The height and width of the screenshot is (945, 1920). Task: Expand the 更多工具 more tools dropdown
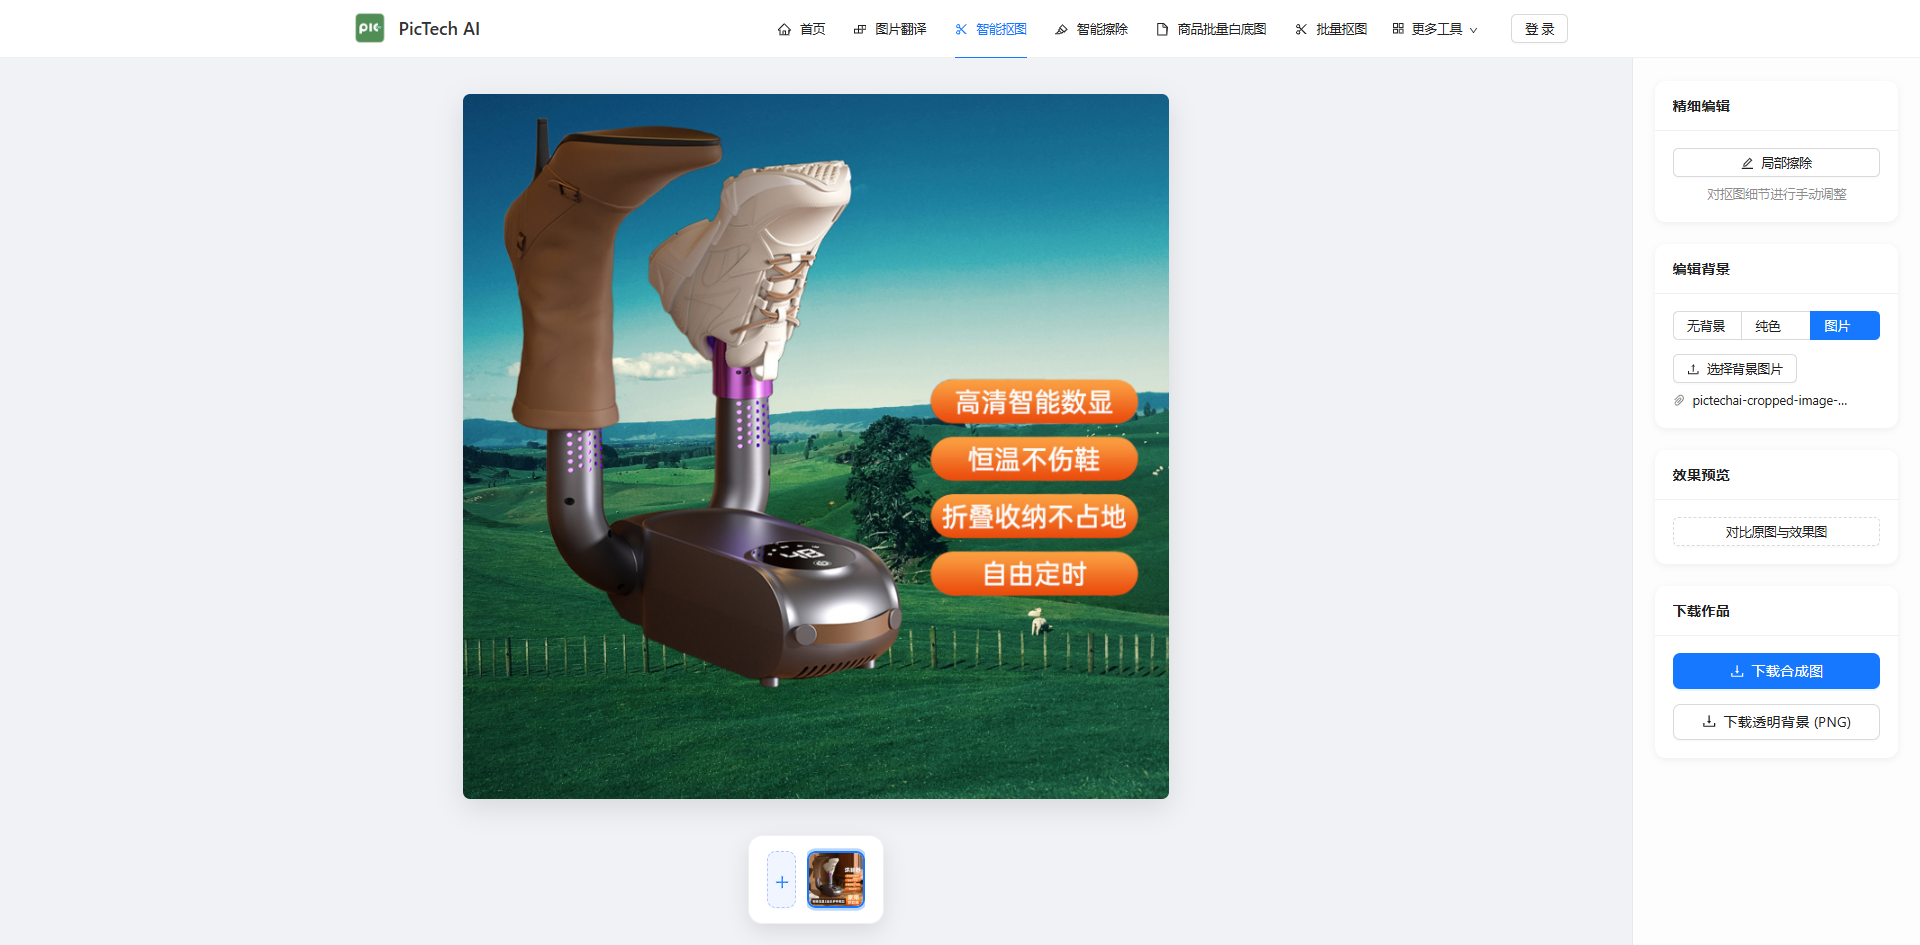(x=1434, y=29)
